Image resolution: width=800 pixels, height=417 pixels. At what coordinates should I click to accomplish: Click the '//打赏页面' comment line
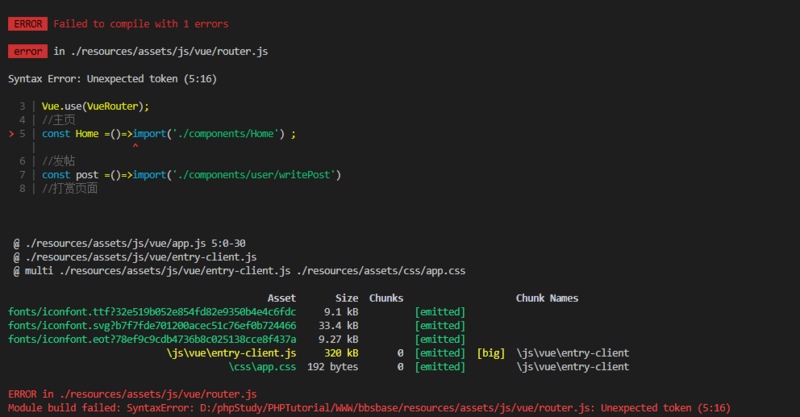coord(70,189)
